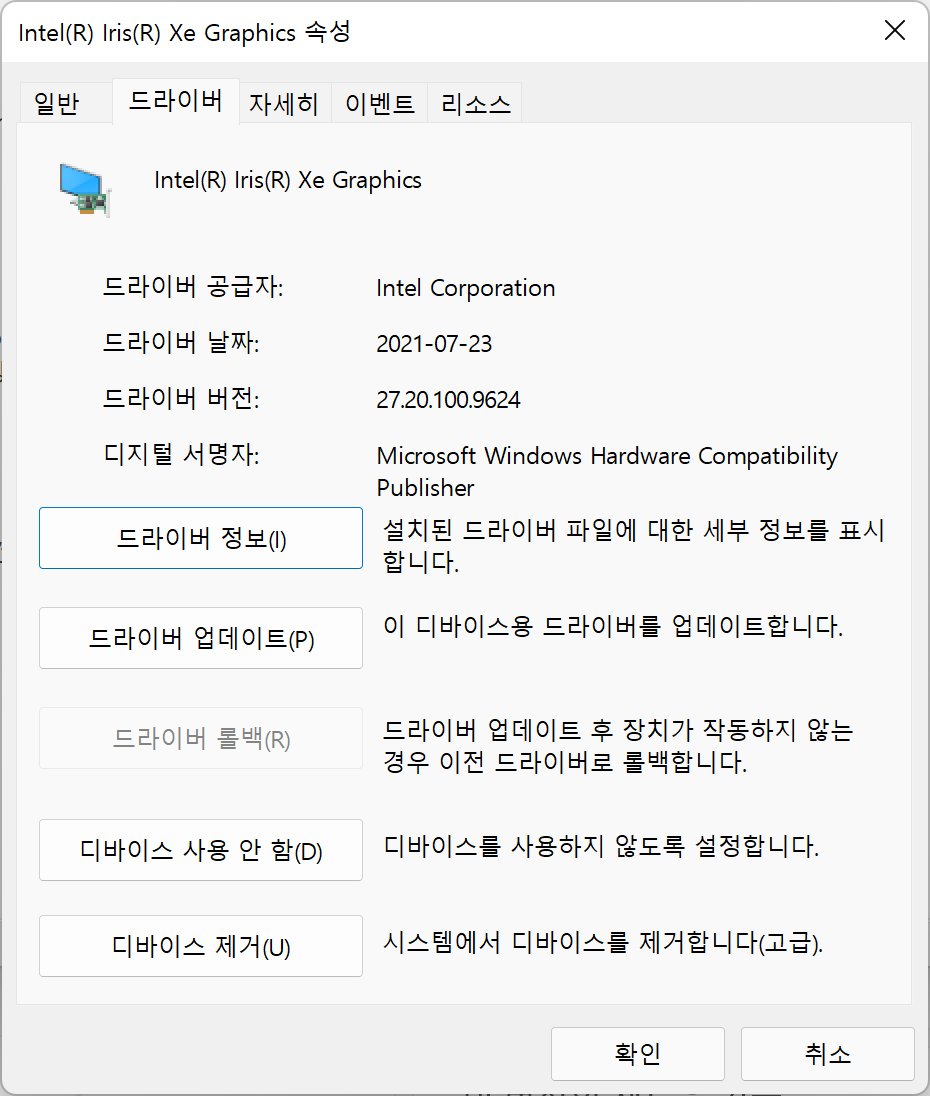
Task: Click the window title 'Intel(R) Iris(R) Xe Graphics 속성'
Action: coord(184,32)
